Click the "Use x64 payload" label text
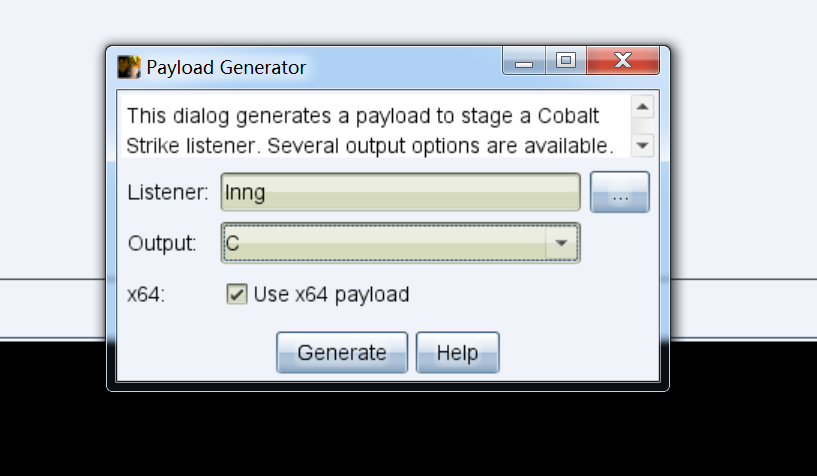817x476 pixels. 331,295
